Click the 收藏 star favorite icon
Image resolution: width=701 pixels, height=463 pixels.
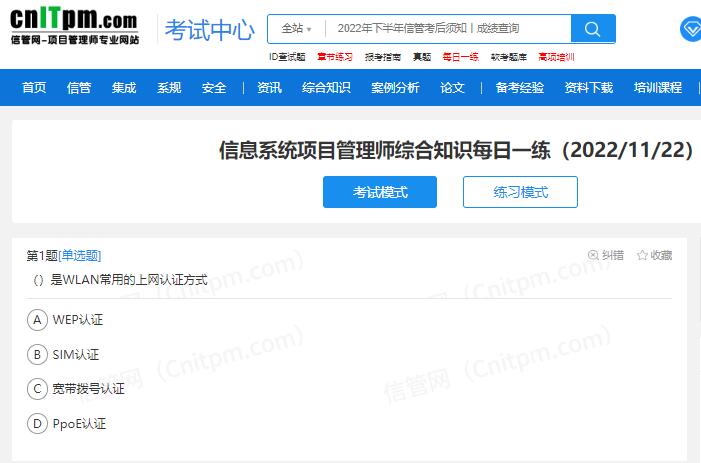tap(642, 255)
